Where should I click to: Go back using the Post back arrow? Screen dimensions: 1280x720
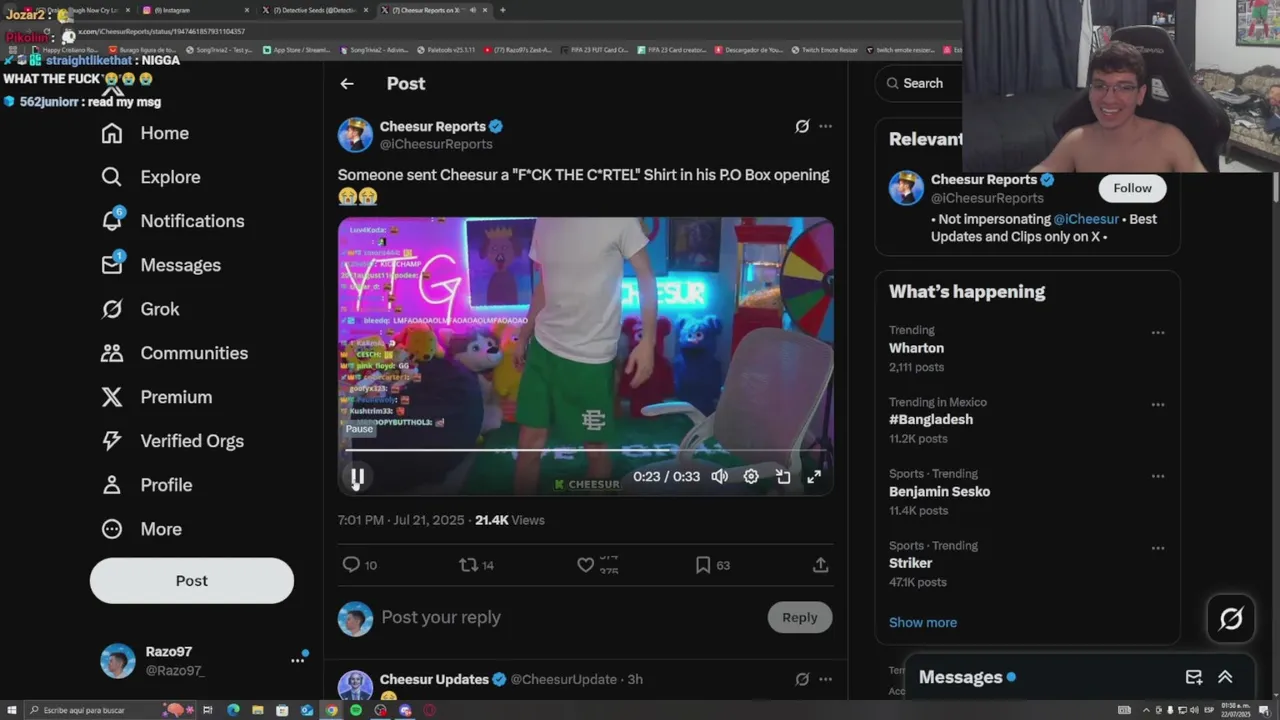coord(347,84)
